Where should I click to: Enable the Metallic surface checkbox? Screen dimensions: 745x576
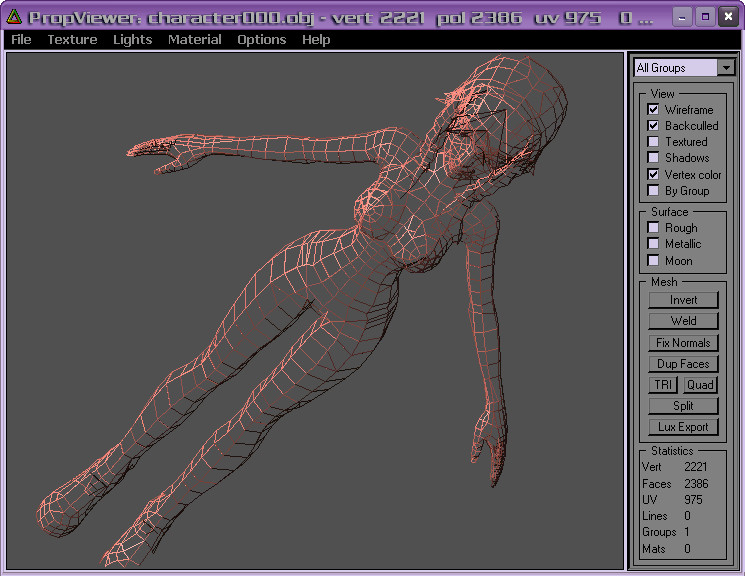653,244
